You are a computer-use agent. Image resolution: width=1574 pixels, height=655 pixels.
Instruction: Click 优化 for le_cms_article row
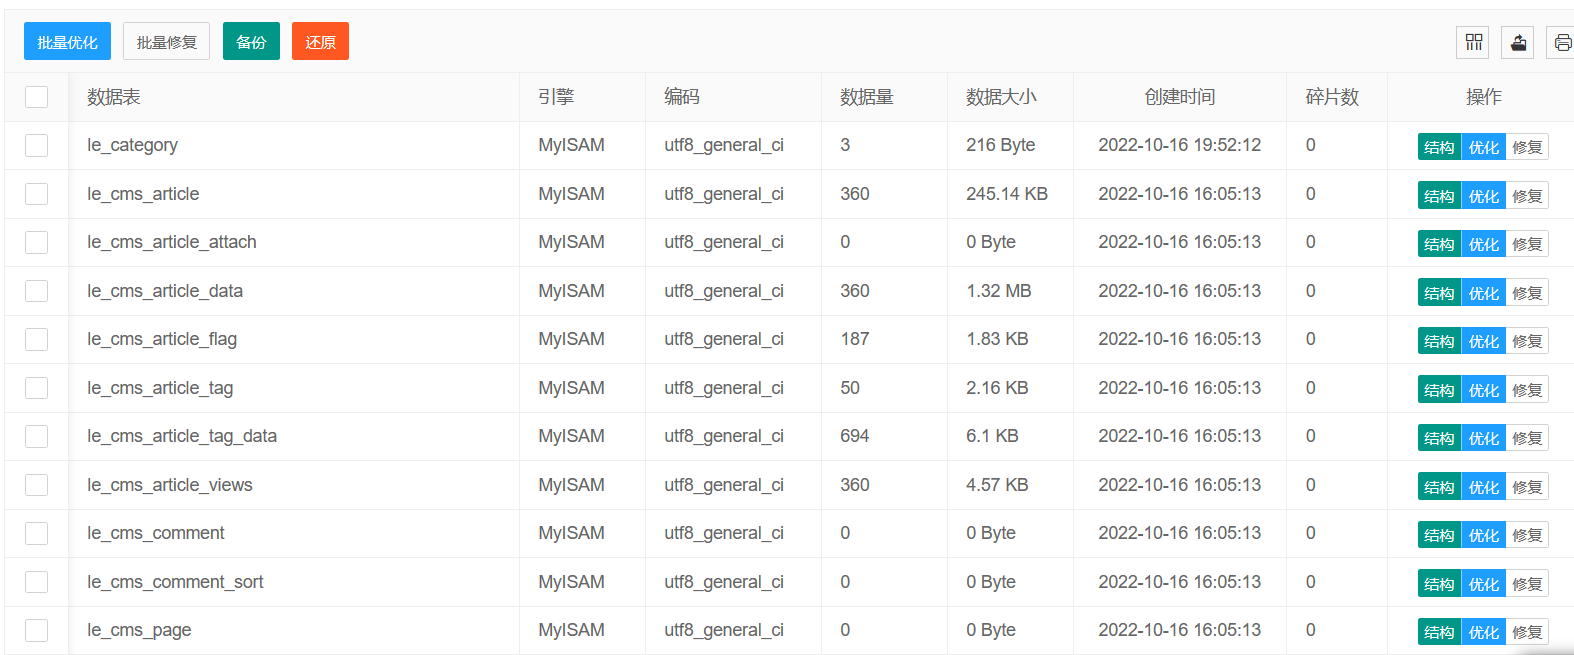[1483, 196]
